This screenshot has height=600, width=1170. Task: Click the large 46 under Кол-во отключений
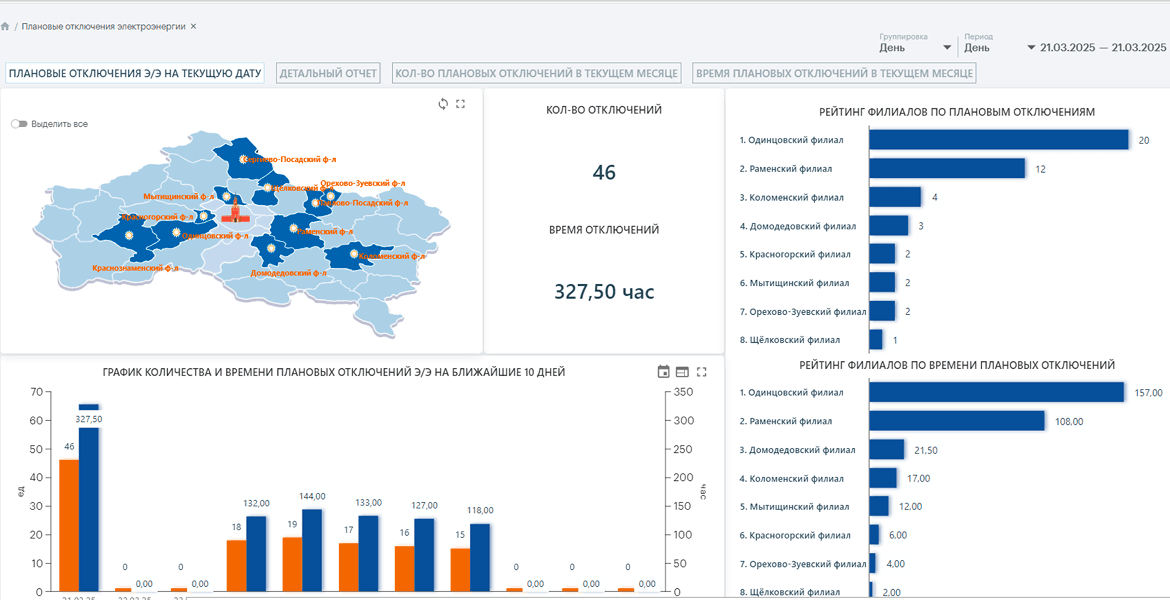pos(604,172)
